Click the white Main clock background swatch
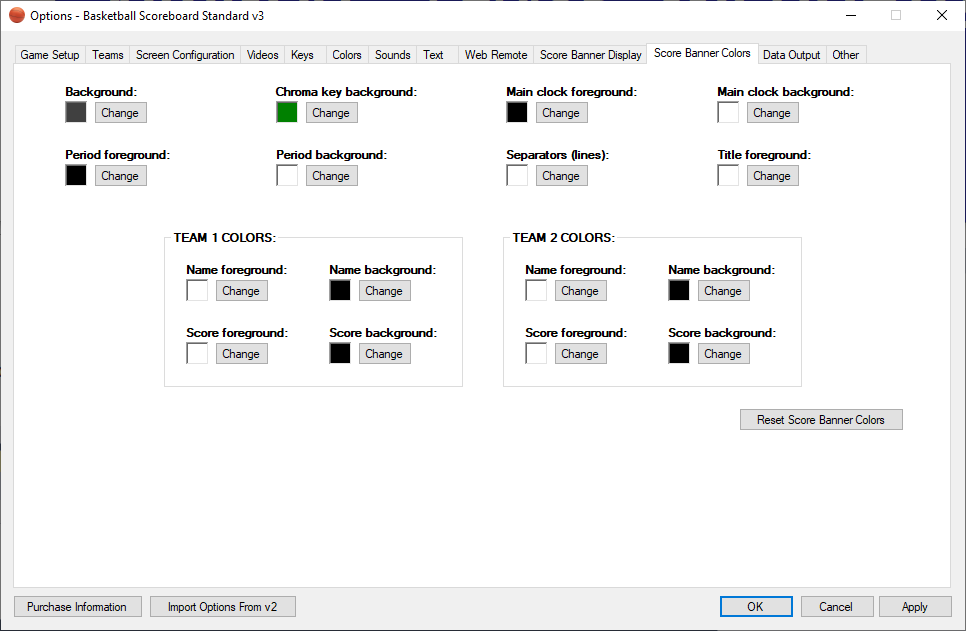966x631 pixels. click(728, 113)
